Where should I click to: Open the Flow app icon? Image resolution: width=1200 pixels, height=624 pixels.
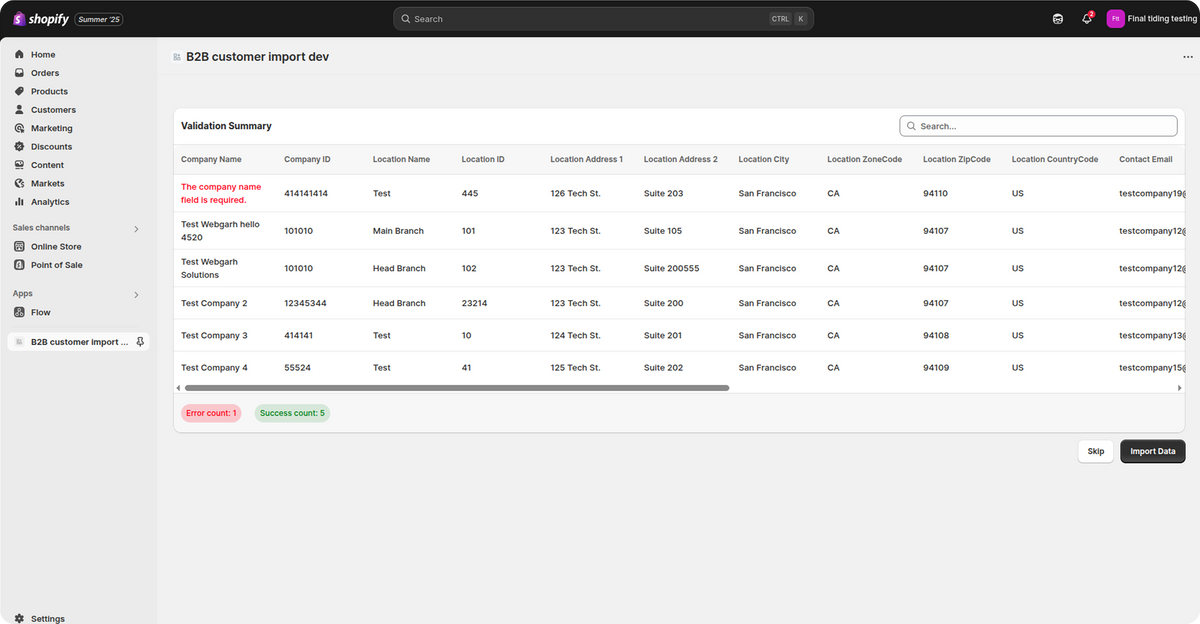click(x=19, y=312)
